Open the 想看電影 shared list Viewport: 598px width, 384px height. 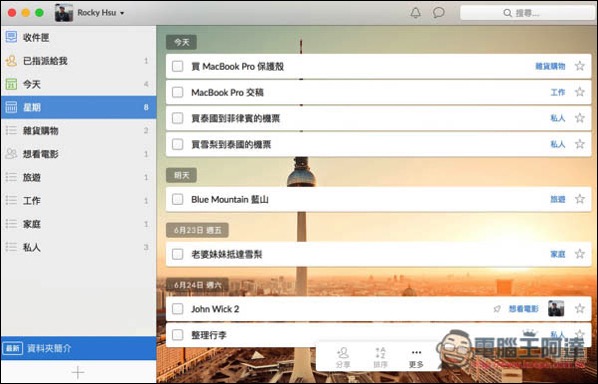pos(78,154)
